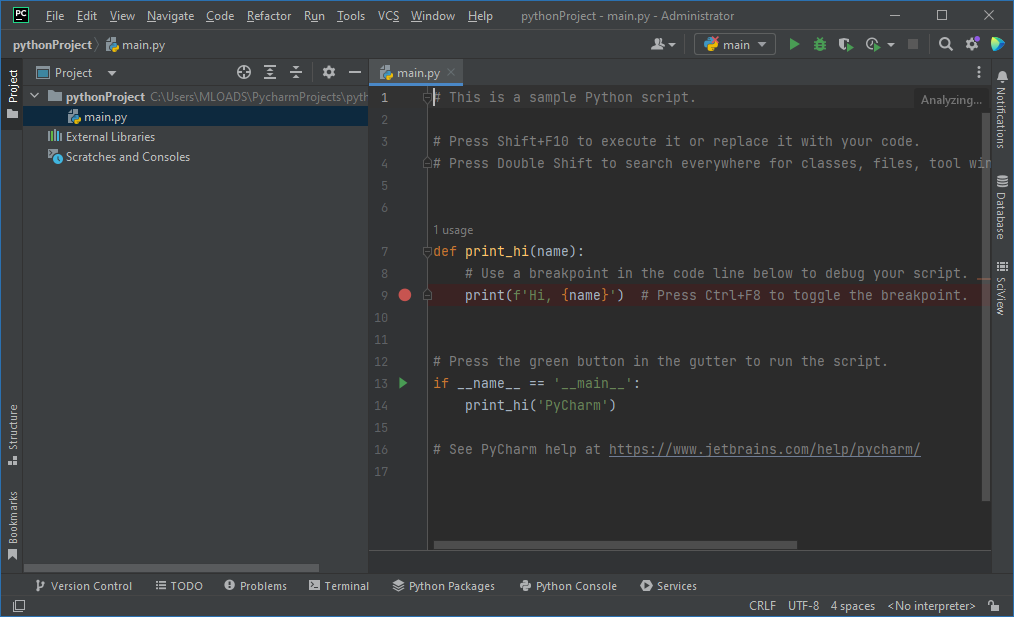The height and width of the screenshot is (617, 1014).
Task: Run script from green gutter arrow on line 13
Action: 404,383
